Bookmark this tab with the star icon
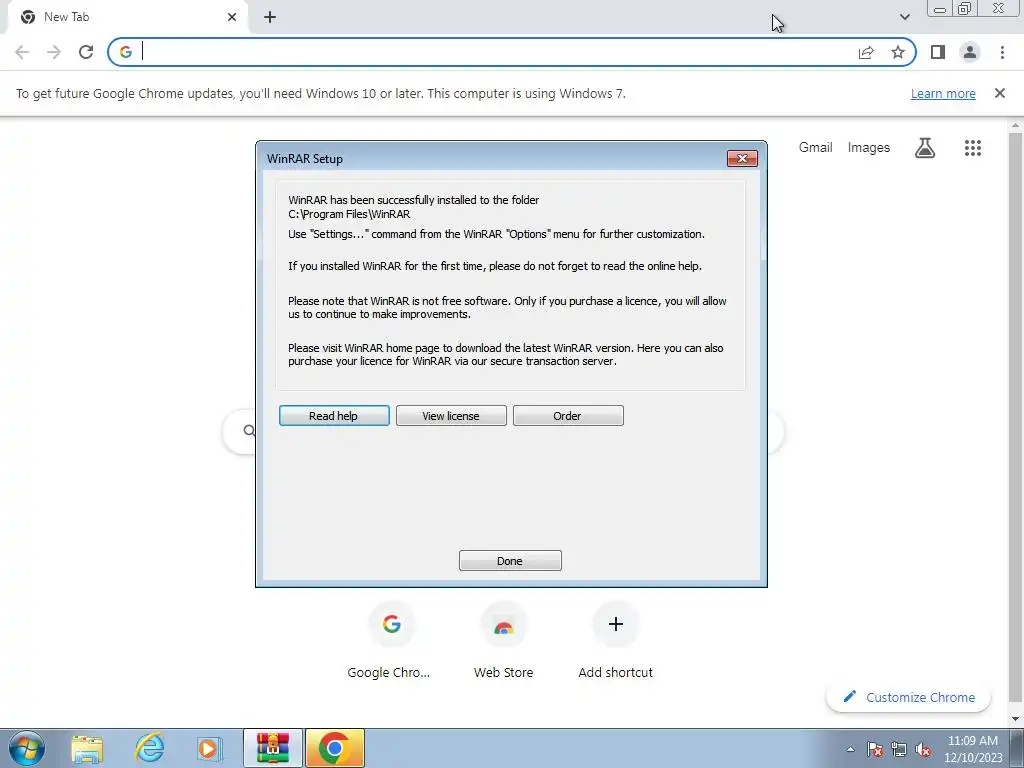 pos(898,52)
